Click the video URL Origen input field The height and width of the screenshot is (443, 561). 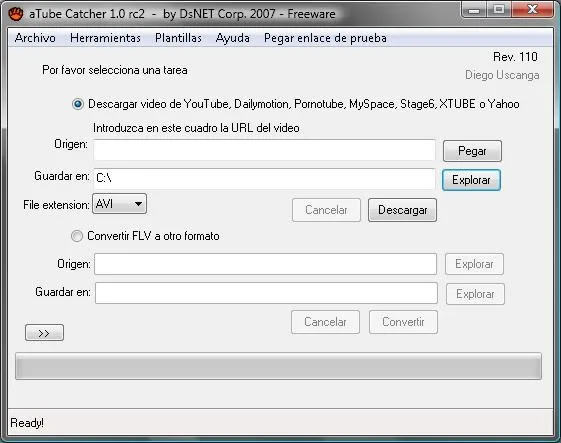(265, 150)
